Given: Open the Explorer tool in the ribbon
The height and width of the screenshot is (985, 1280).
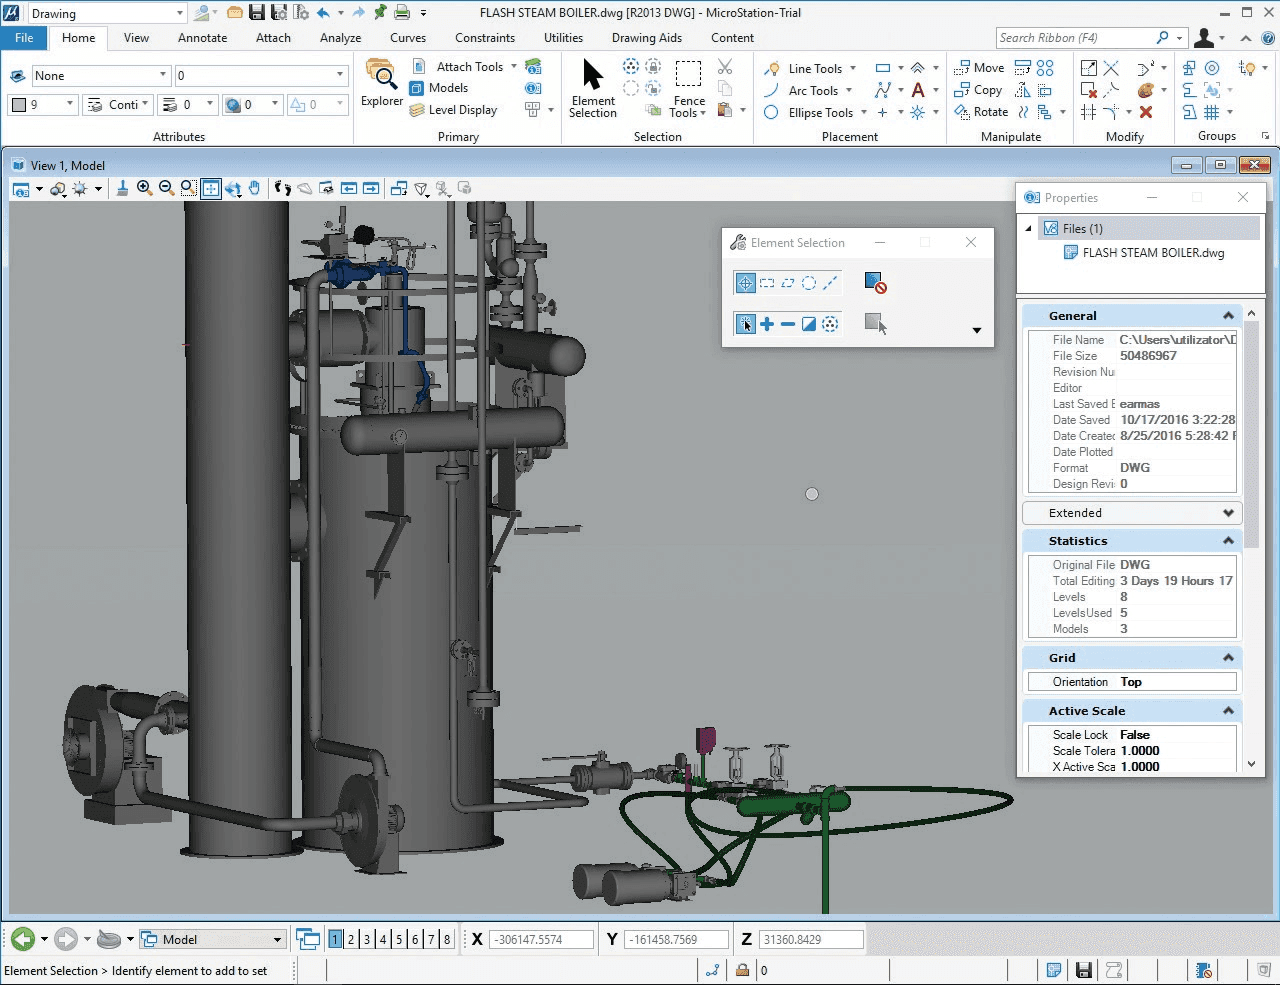Looking at the screenshot, I should (x=381, y=82).
